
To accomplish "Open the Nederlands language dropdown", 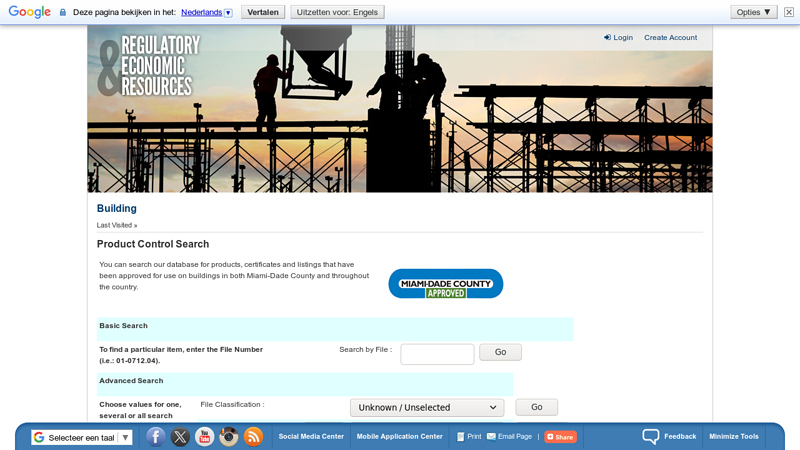I will [x=207, y=12].
